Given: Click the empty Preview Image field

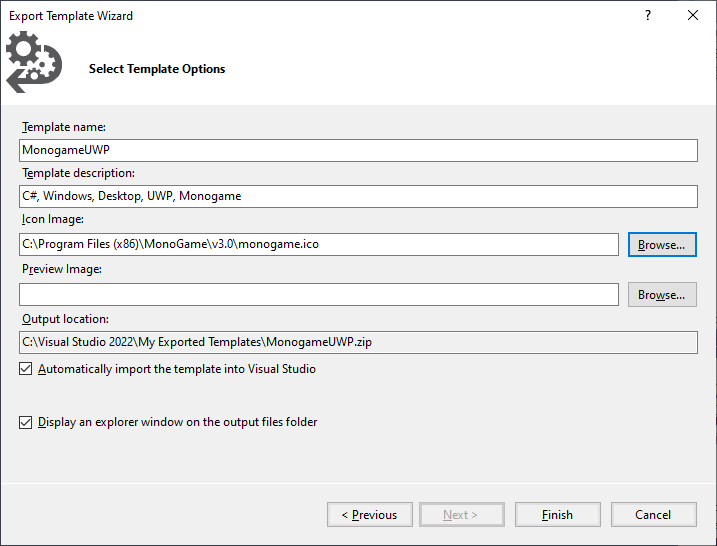Looking at the screenshot, I should 319,294.
